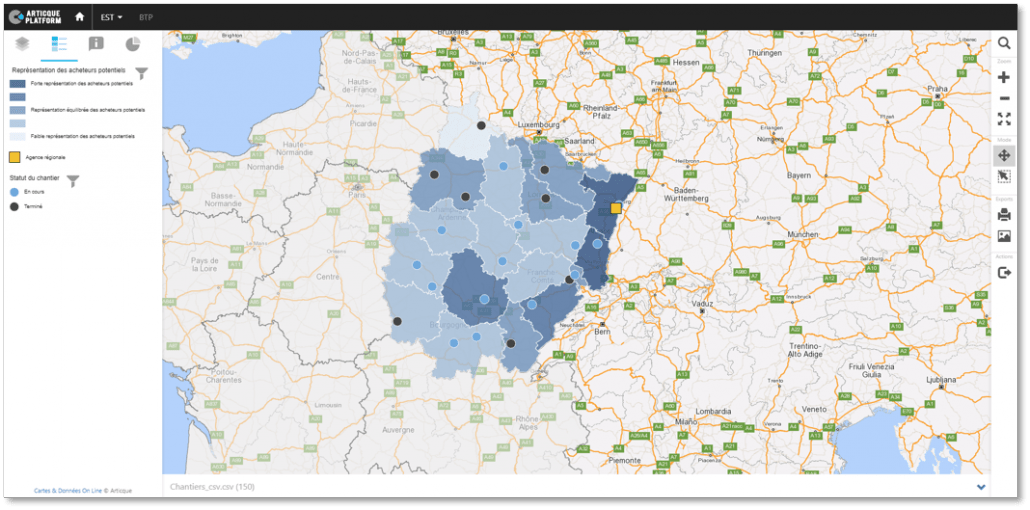
Task: Select the BTP menu item
Action: point(146,17)
